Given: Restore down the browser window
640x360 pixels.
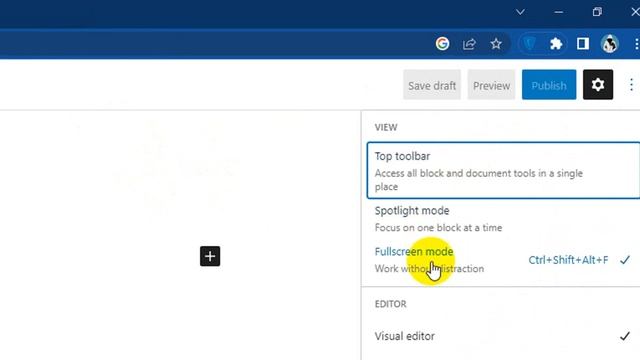Looking at the screenshot, I should pyautogui.click(x=597, y=12).
